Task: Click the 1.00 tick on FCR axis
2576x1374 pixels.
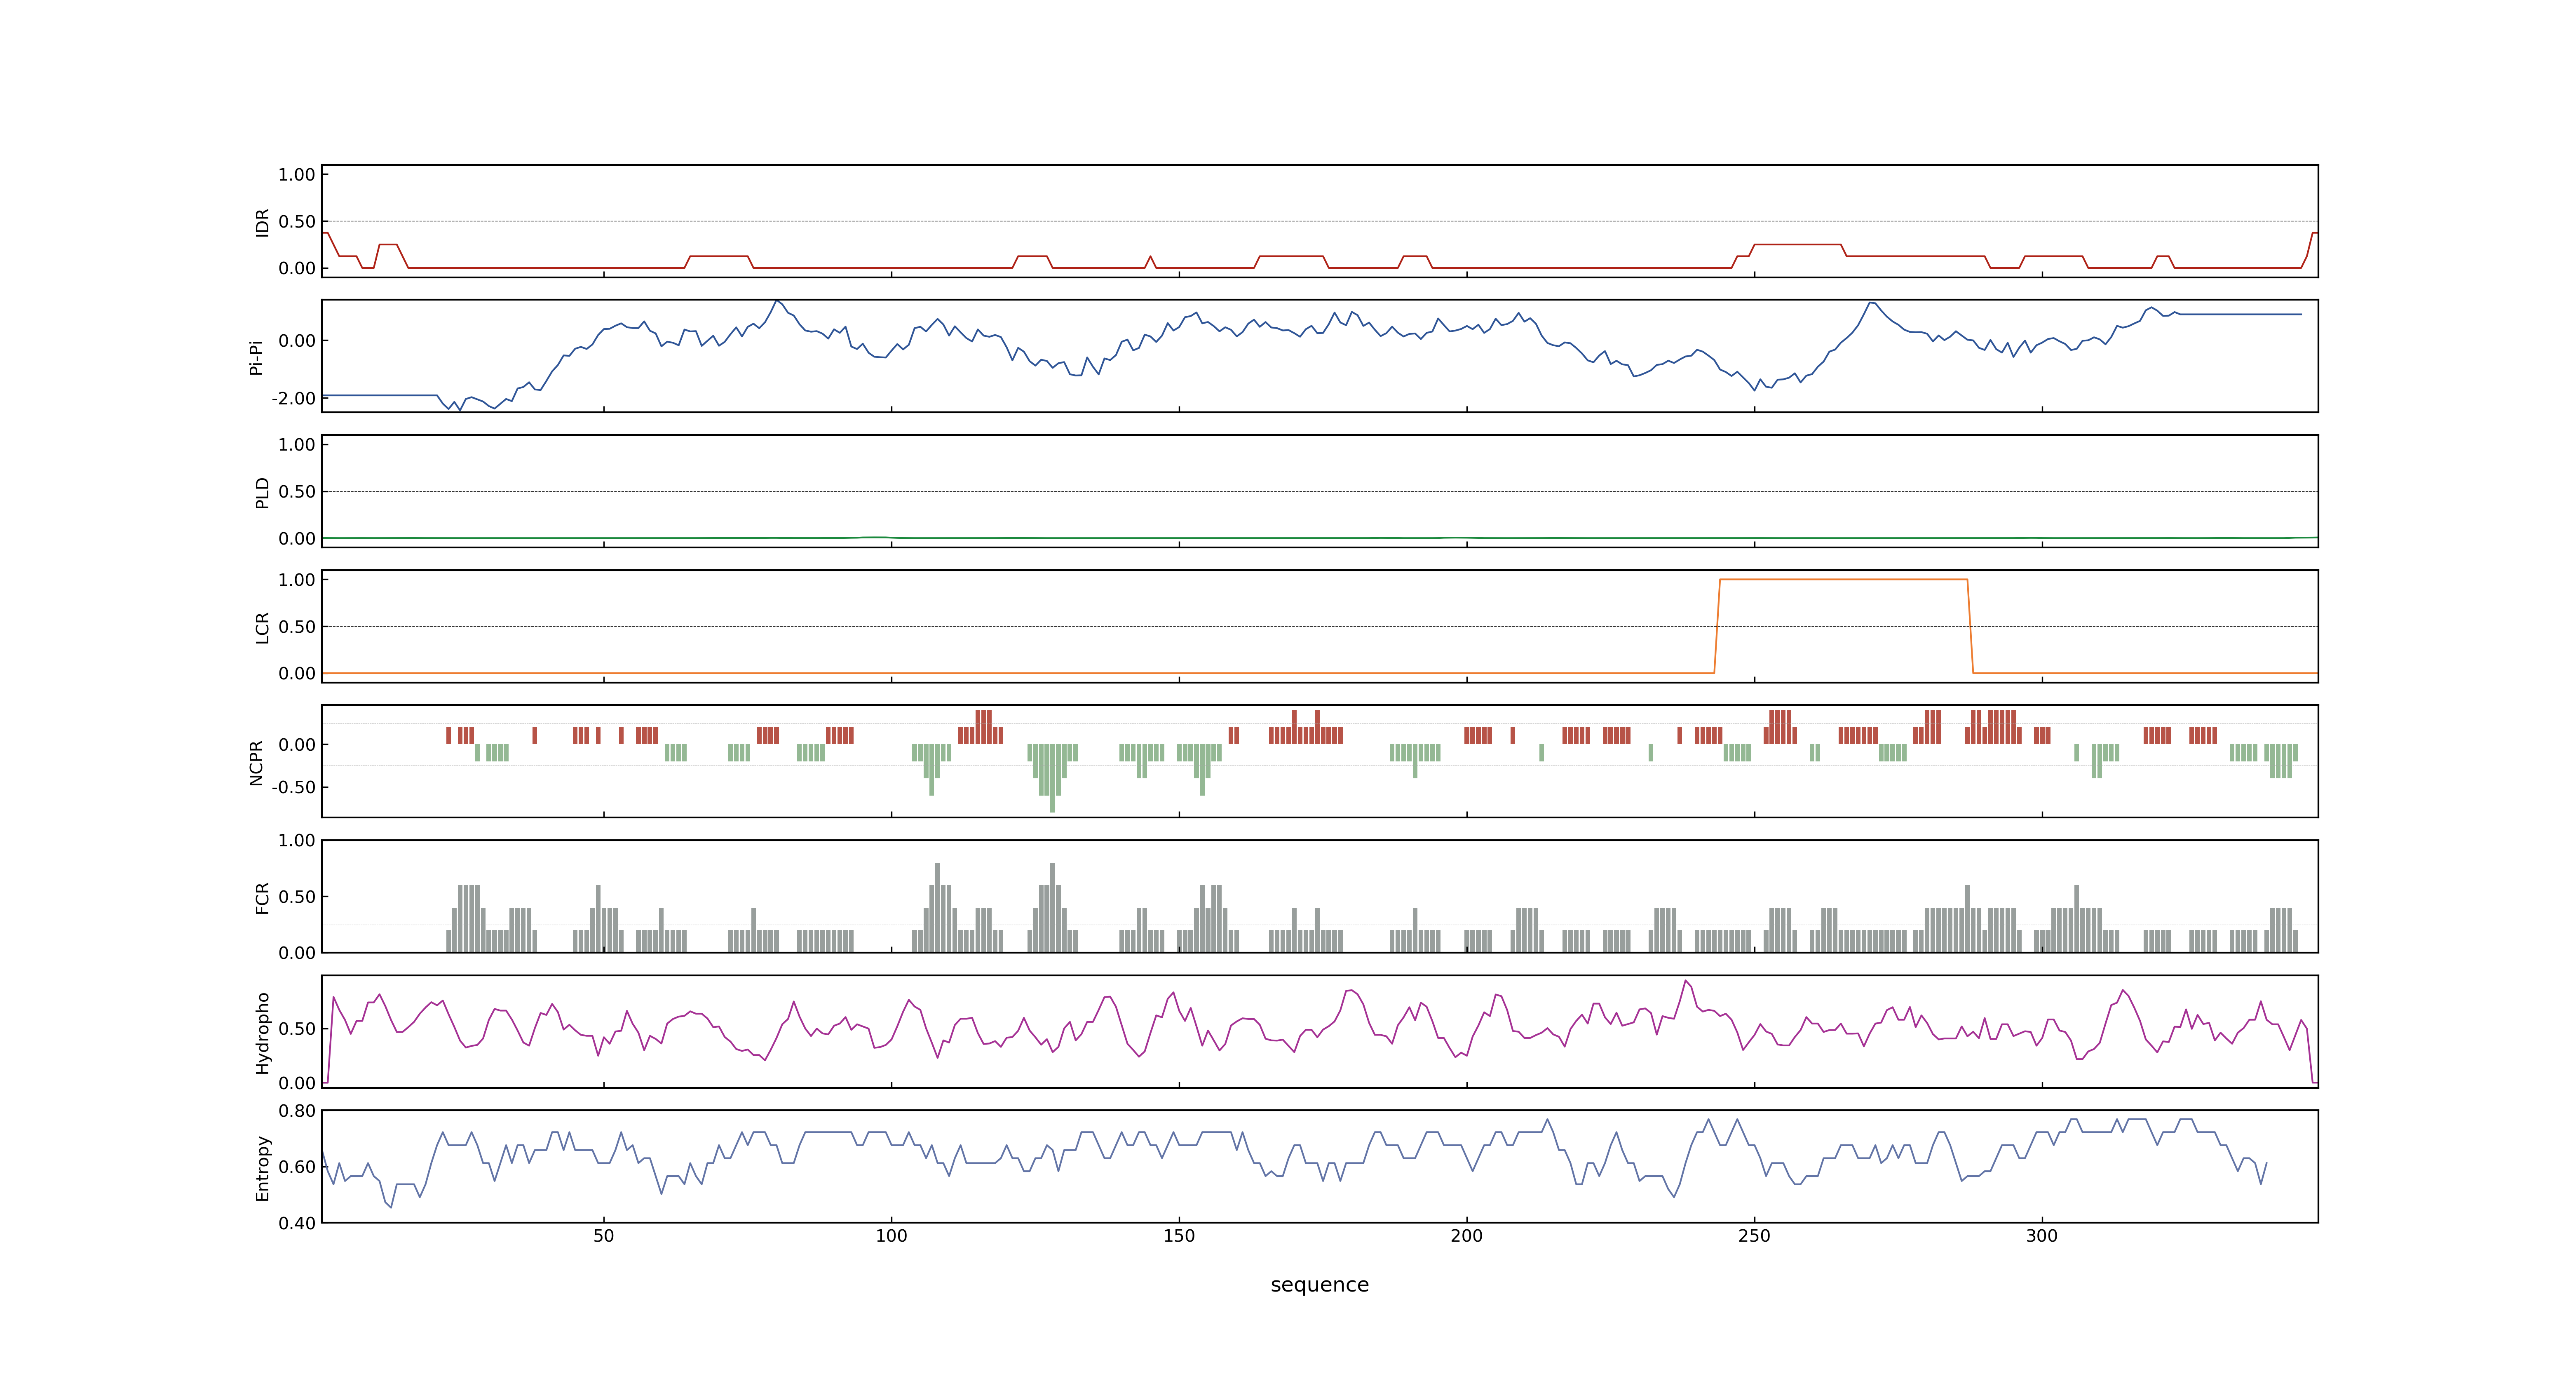Action: [297, 841]
